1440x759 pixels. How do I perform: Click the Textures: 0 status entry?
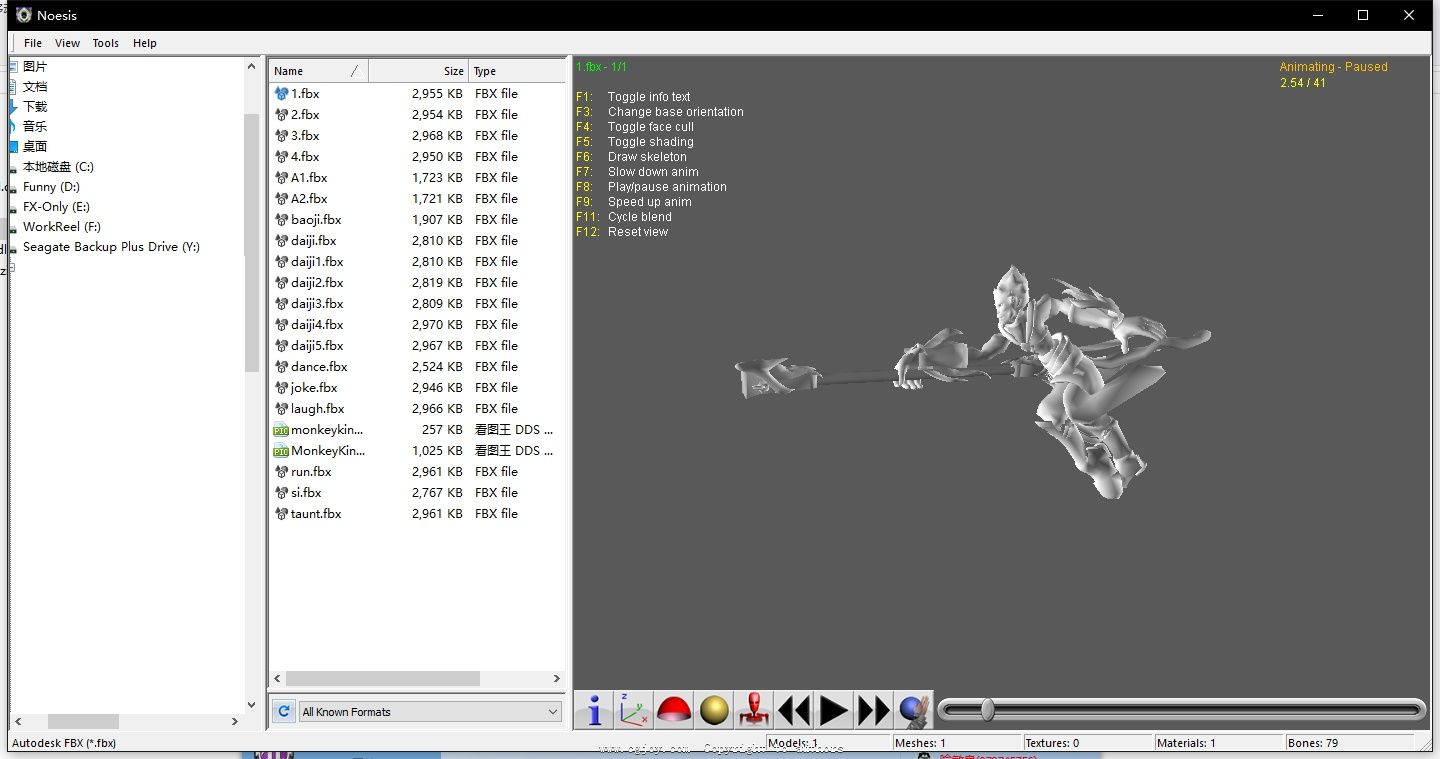coord(1087,743)
